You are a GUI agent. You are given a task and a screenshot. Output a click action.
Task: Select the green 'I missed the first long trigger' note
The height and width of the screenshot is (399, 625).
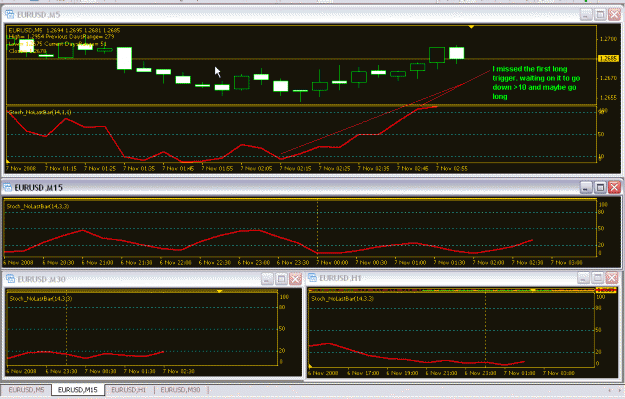(536, 83)
